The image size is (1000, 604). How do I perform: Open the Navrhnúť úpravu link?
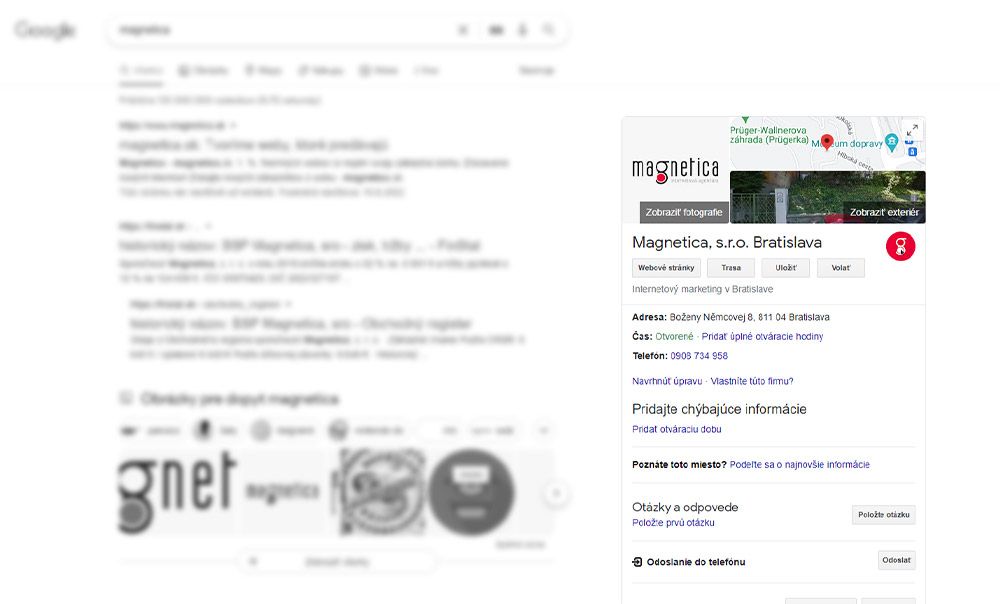coord(668,381)
